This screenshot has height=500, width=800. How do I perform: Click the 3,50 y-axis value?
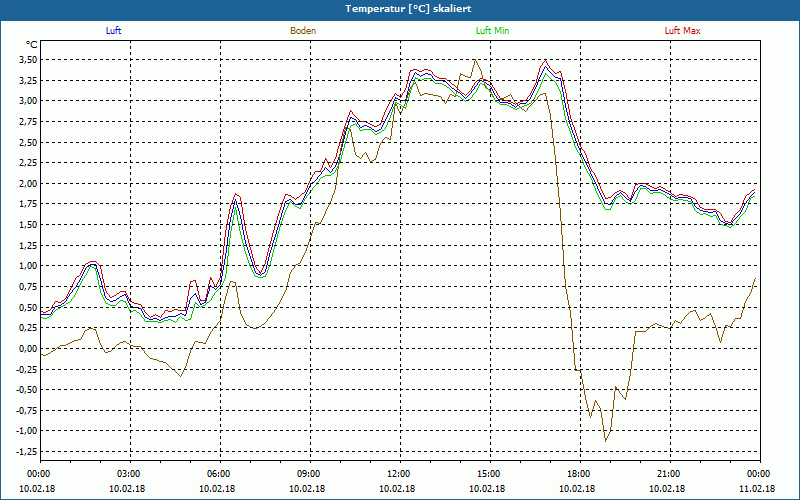(x=27, y=60)
